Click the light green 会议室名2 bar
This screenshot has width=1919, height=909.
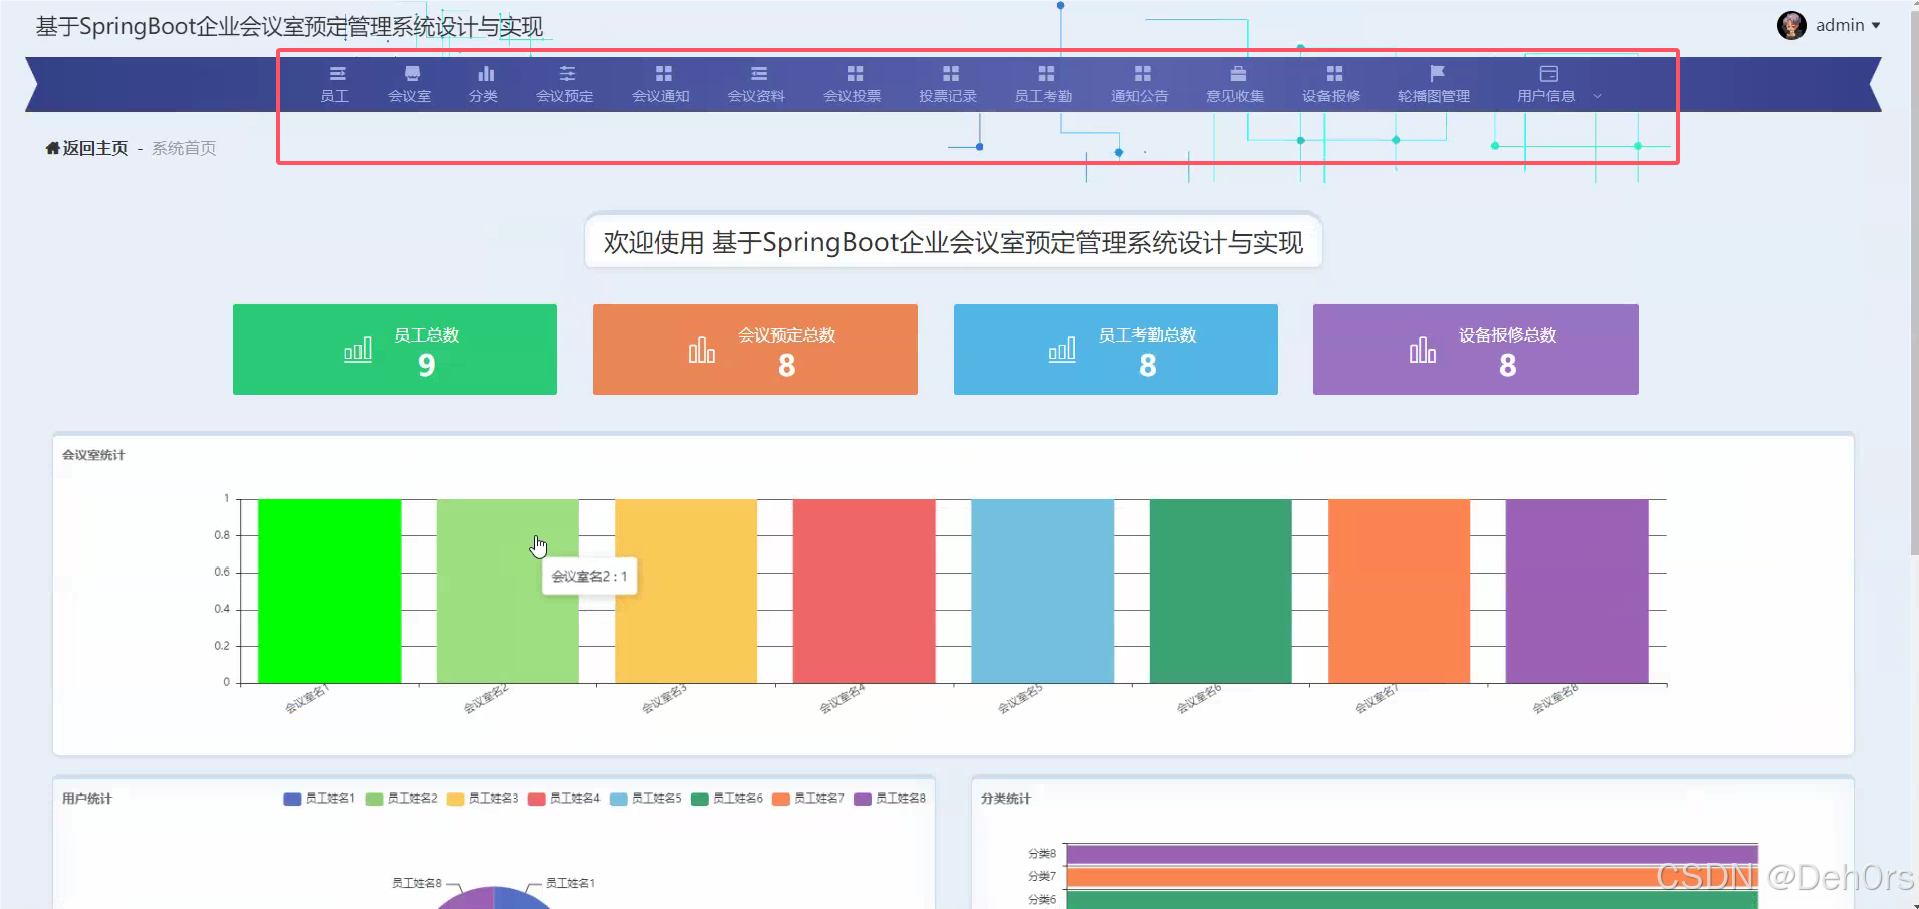(507, 591)
